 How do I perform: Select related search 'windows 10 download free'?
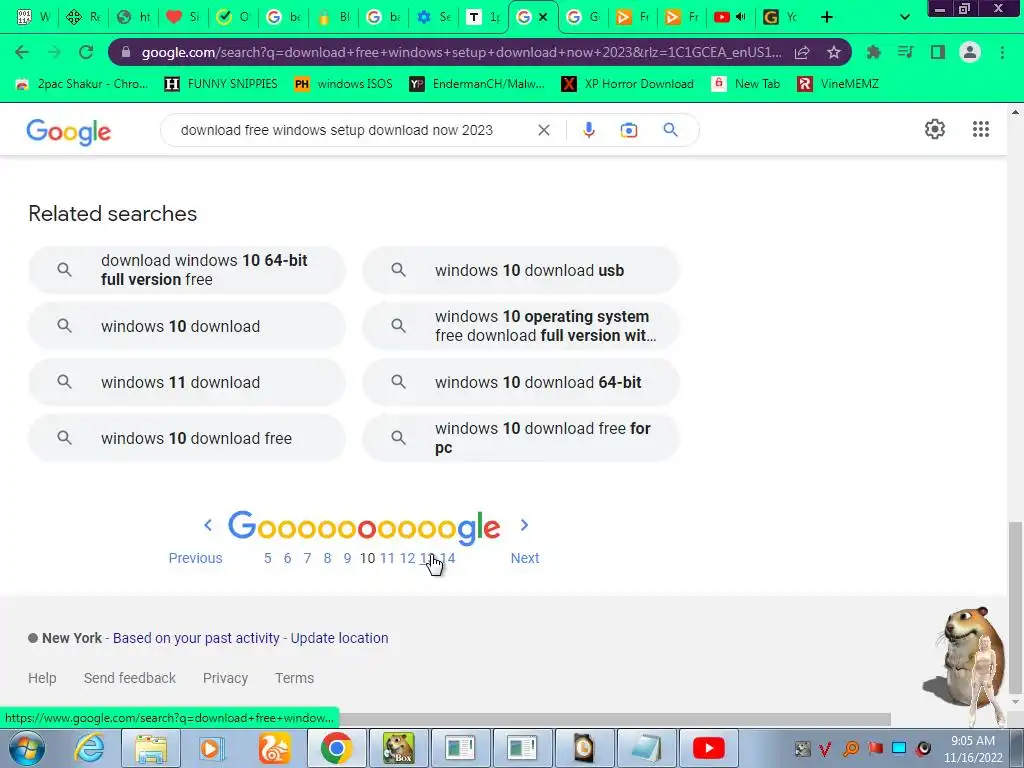pyautogui.click(x=187, y=438)
